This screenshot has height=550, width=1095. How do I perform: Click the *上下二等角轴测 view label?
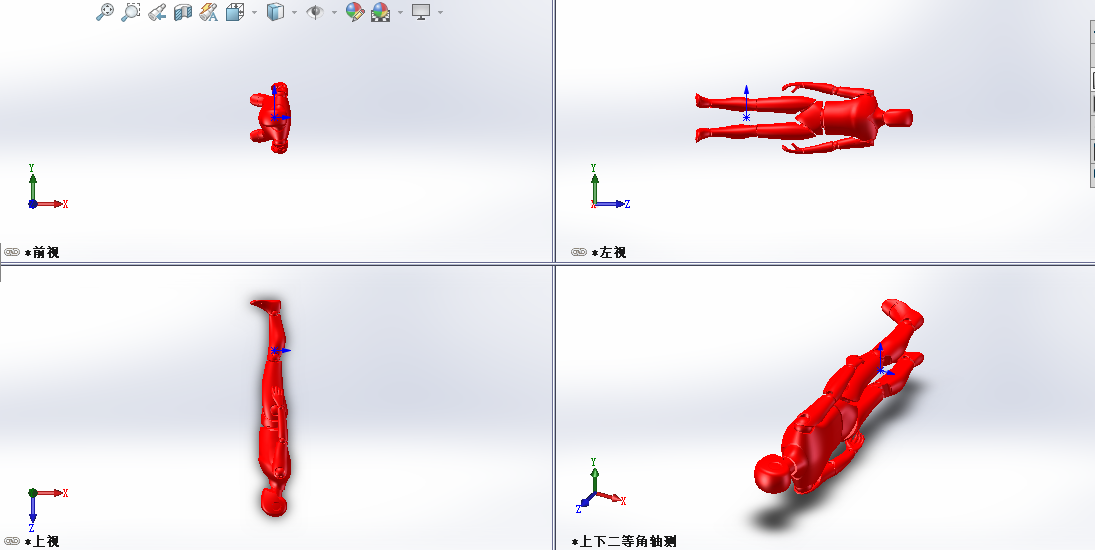tap(624, 542)
